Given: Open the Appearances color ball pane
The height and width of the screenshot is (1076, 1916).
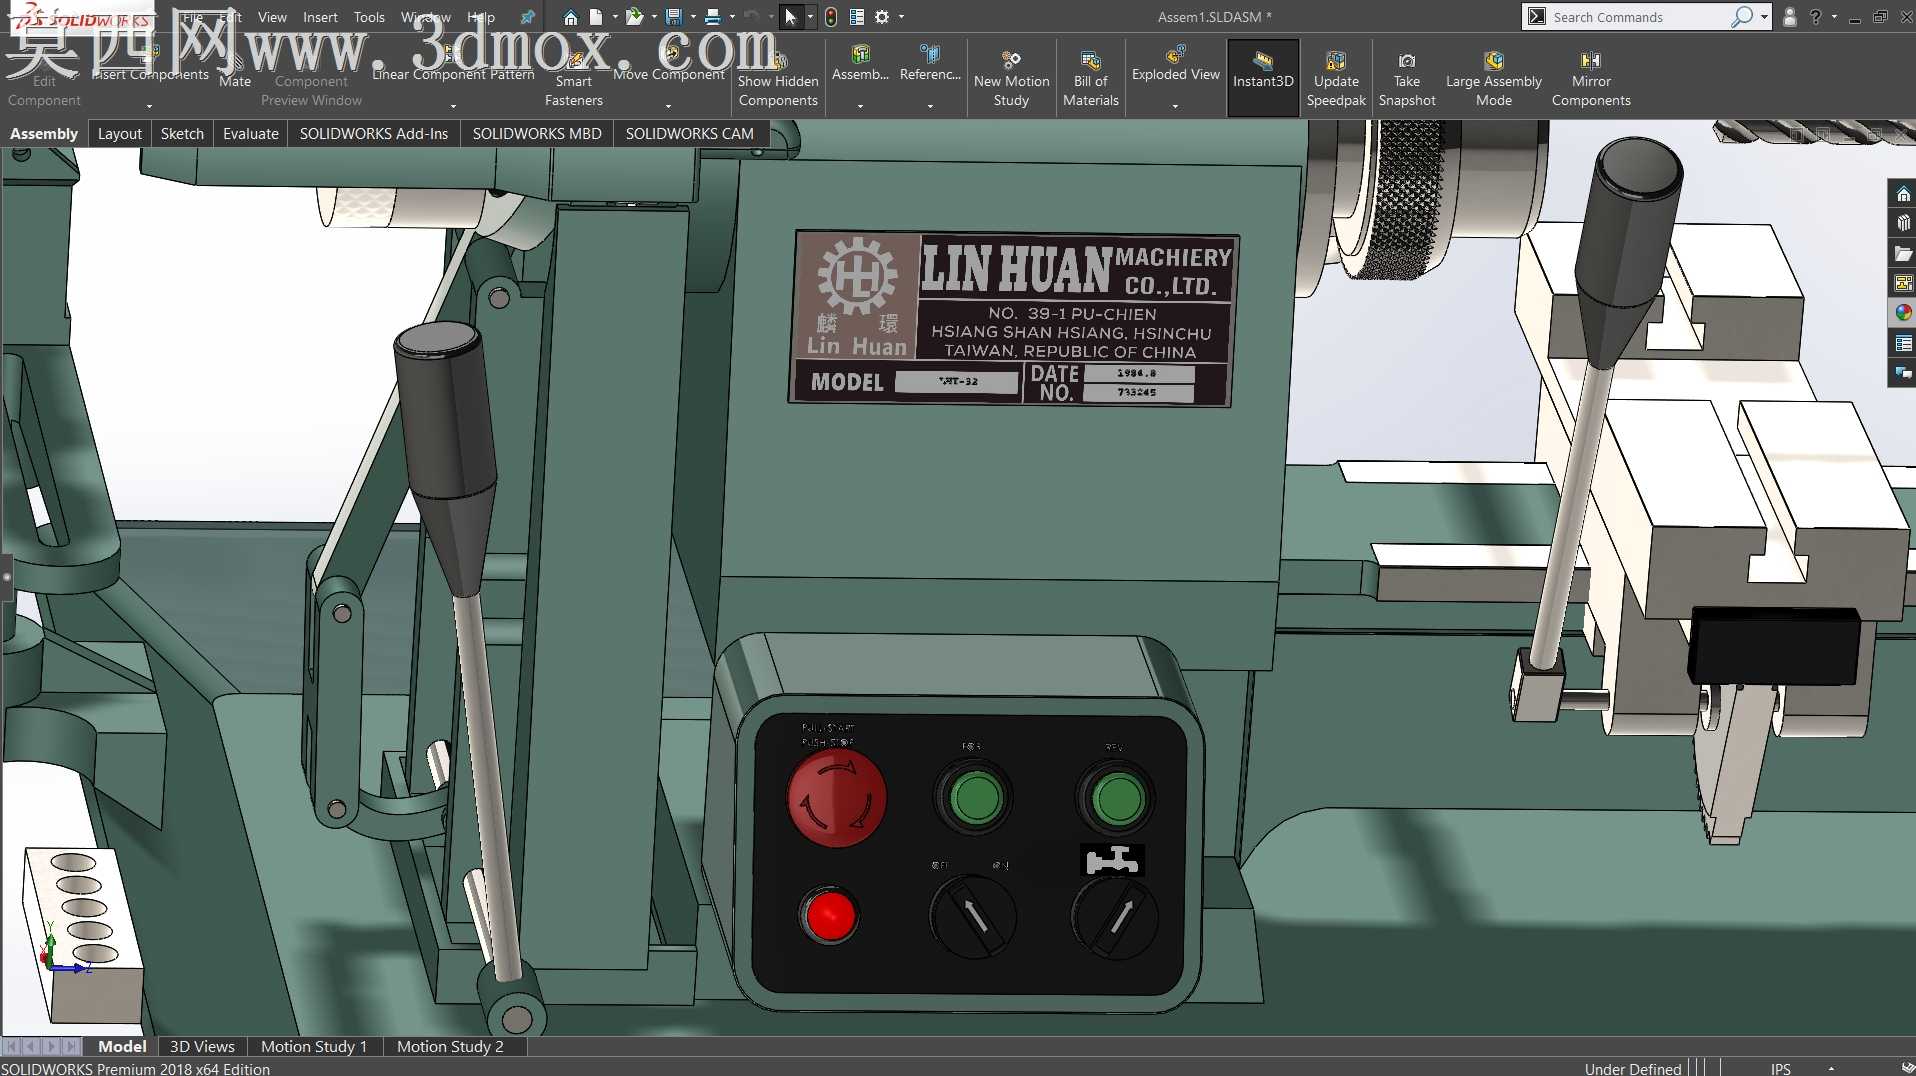Looking at the screenshot, I should [x=1902, y=313].
